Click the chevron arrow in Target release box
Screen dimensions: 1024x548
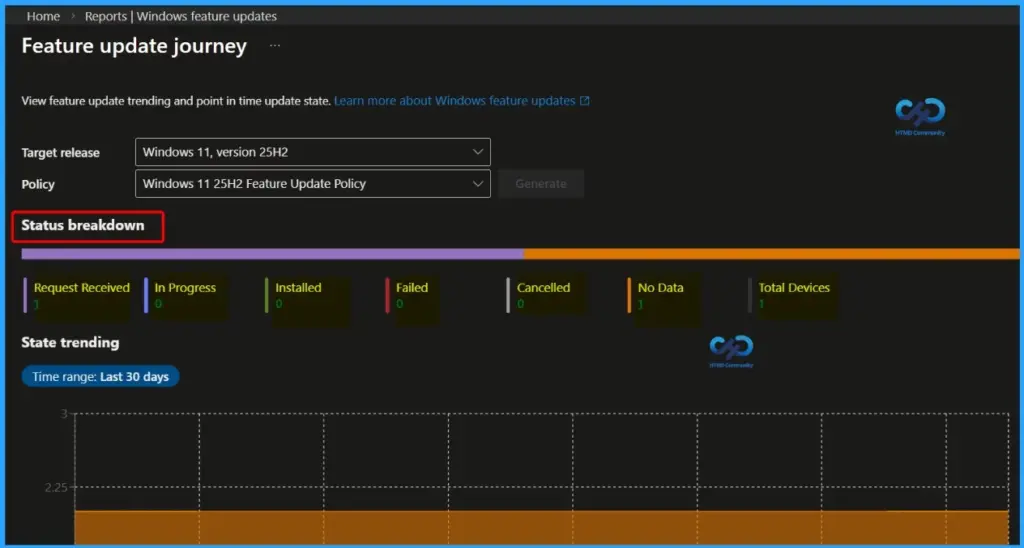point(478,152)
